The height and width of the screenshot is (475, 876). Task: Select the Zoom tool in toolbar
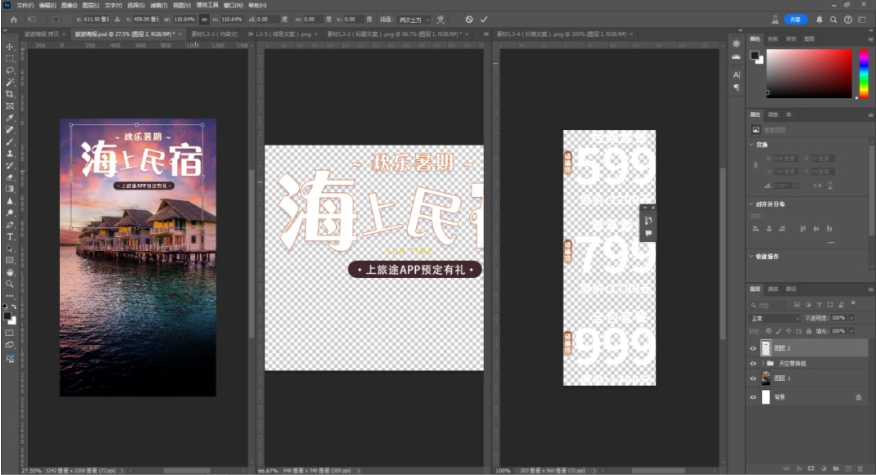[x=10, y=283]
